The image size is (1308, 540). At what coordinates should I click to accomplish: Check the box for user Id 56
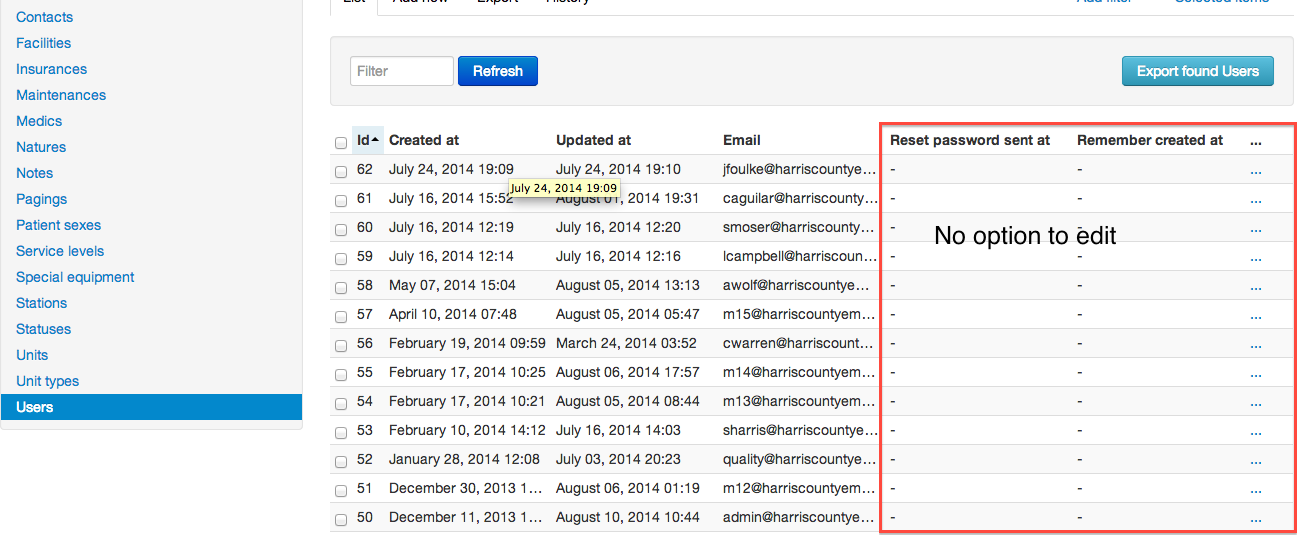341,346
